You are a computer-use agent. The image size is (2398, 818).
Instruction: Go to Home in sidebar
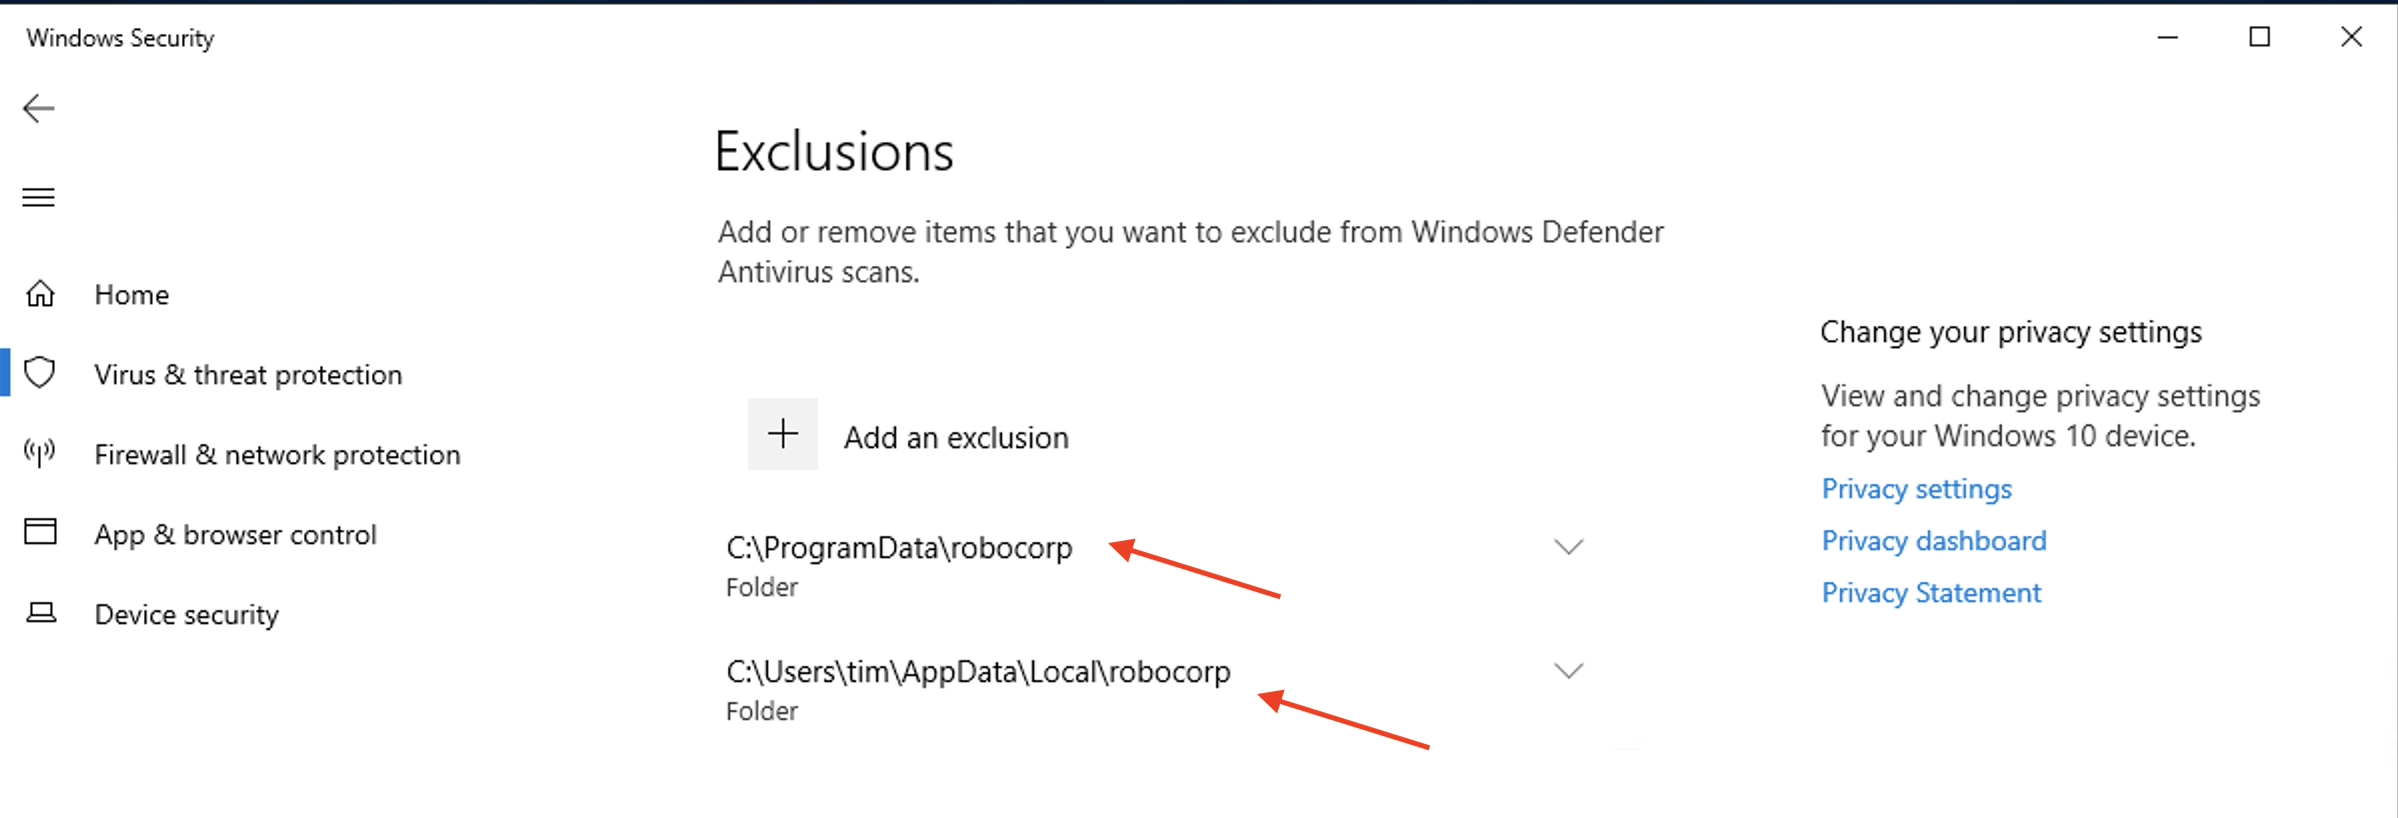pos(132,295)
